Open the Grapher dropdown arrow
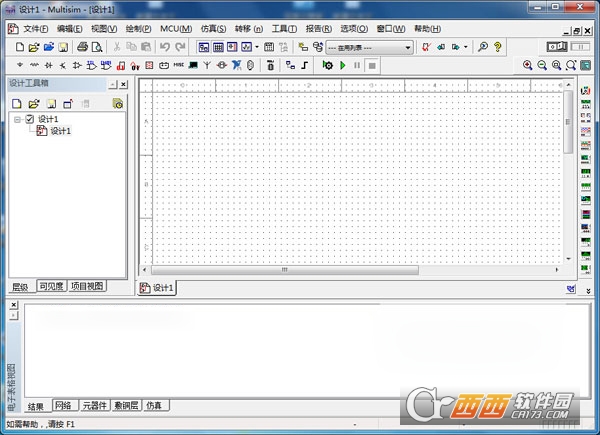This screenshot has height=435, width=600. 257,47
